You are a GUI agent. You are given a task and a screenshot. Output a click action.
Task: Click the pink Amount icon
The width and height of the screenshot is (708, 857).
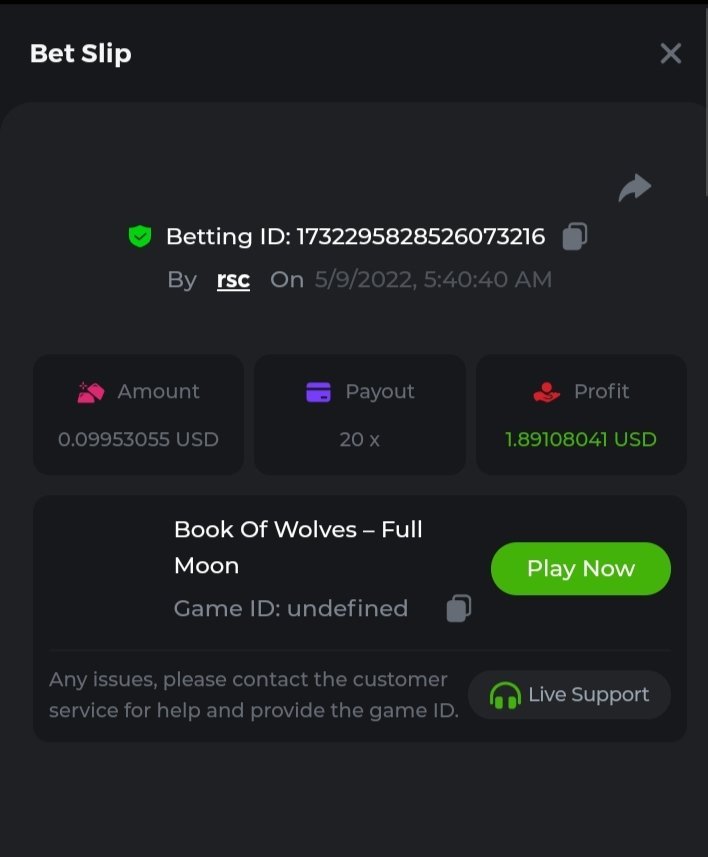(91, 392)
